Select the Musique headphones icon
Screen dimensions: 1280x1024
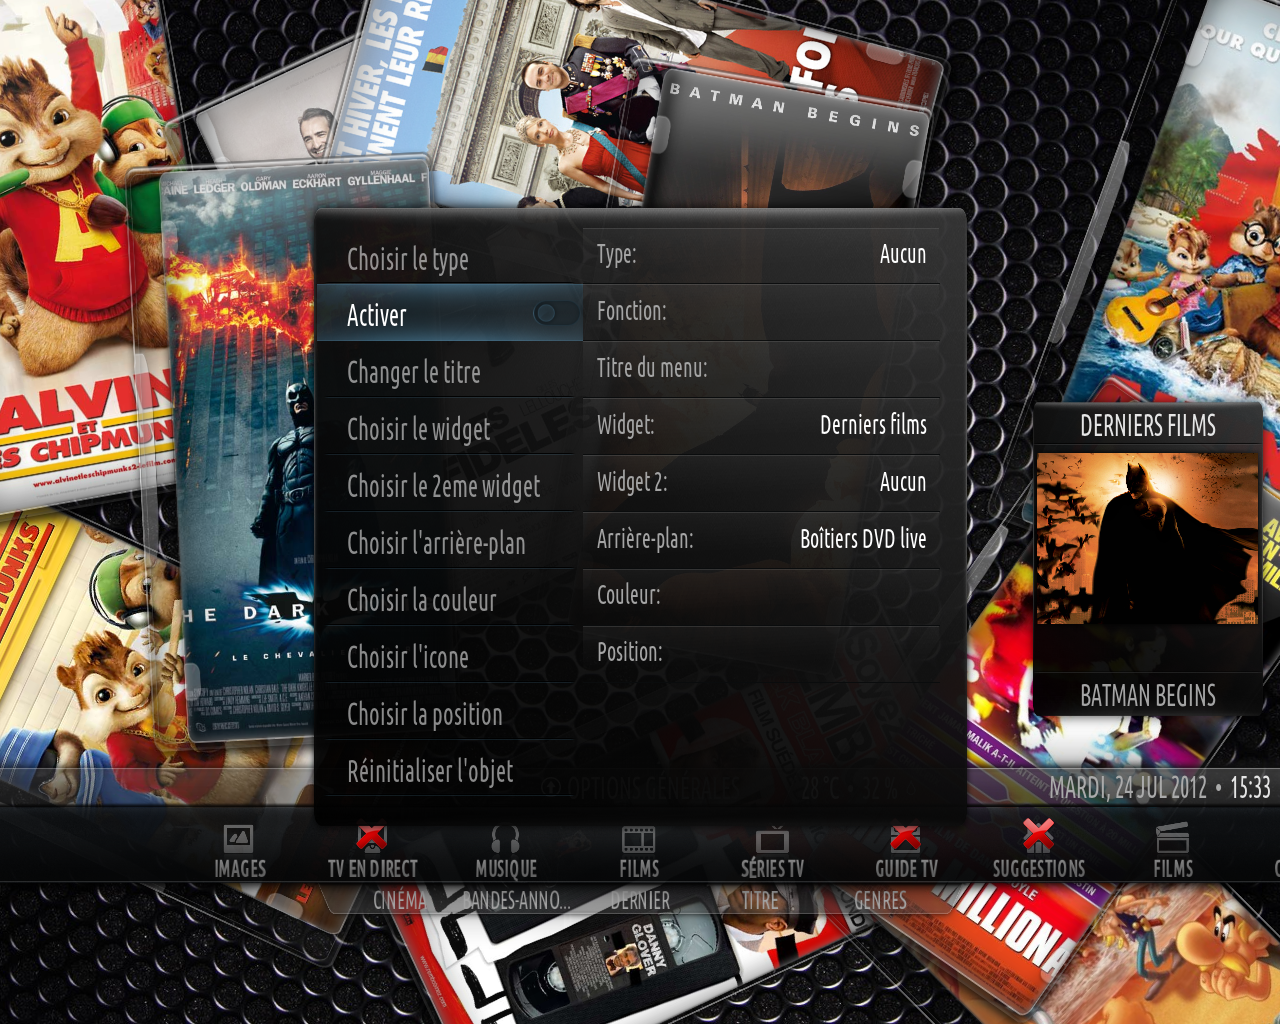505,839
